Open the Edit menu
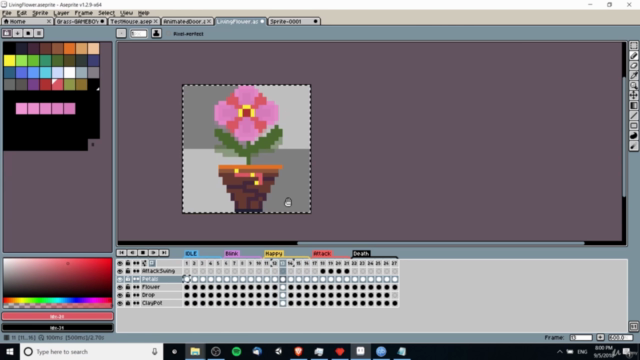 [x=22, y=13]
